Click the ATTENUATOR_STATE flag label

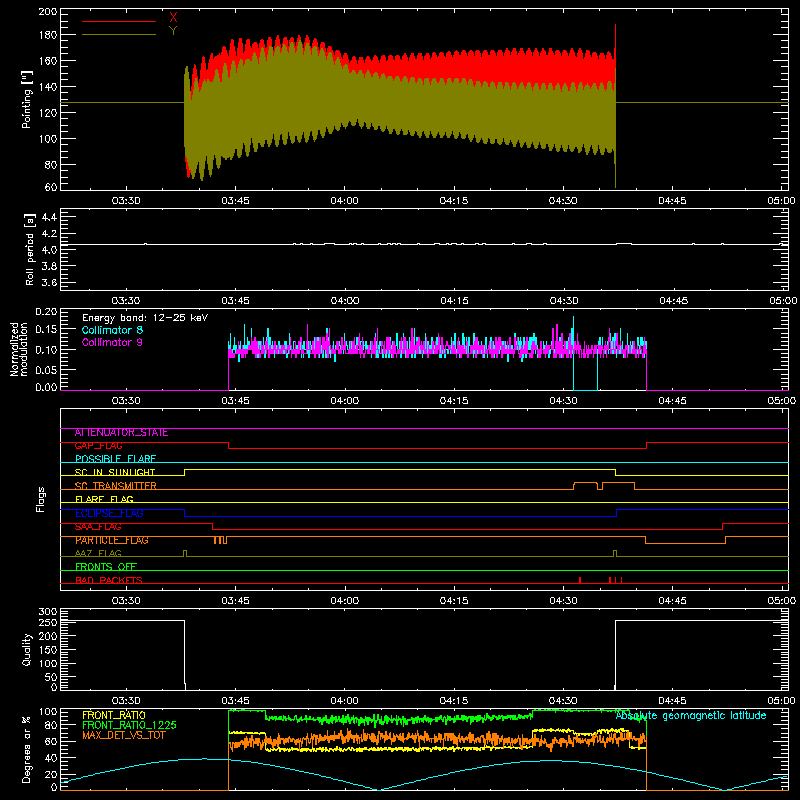121,433
